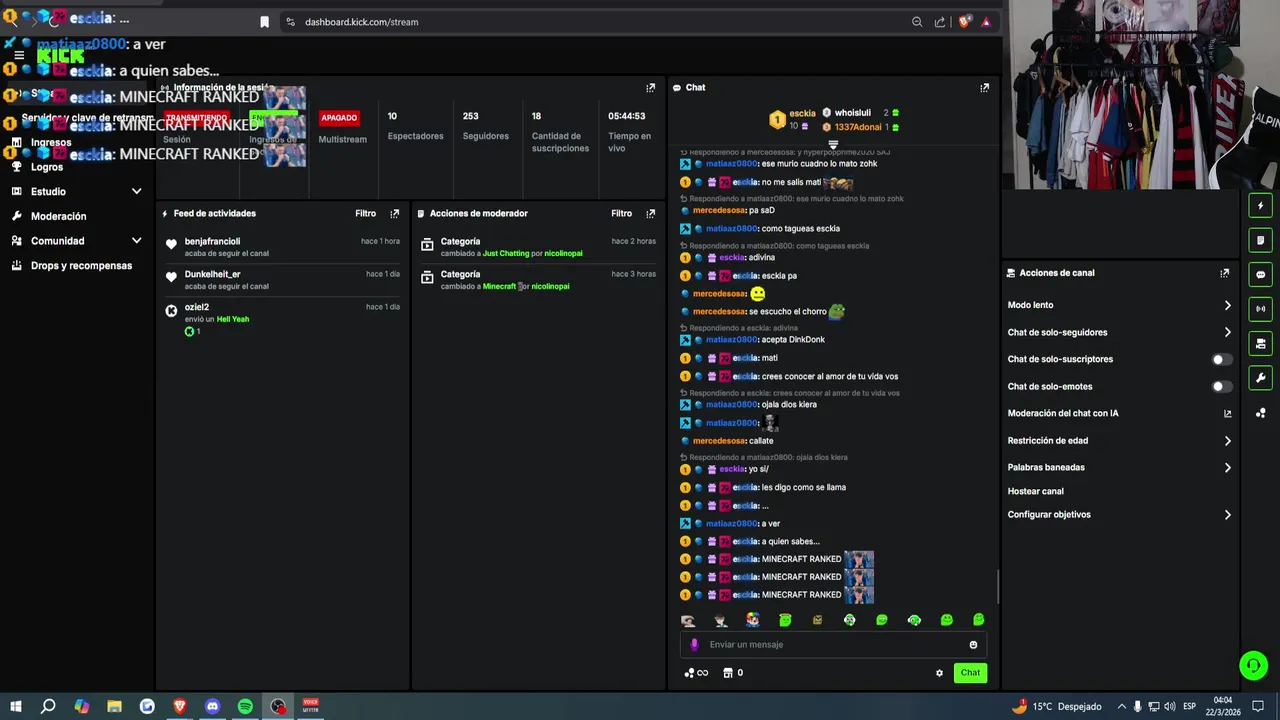Bookmark this page in browser
The width and height of the screenshot is (1280, 720).
click(264, 22)
